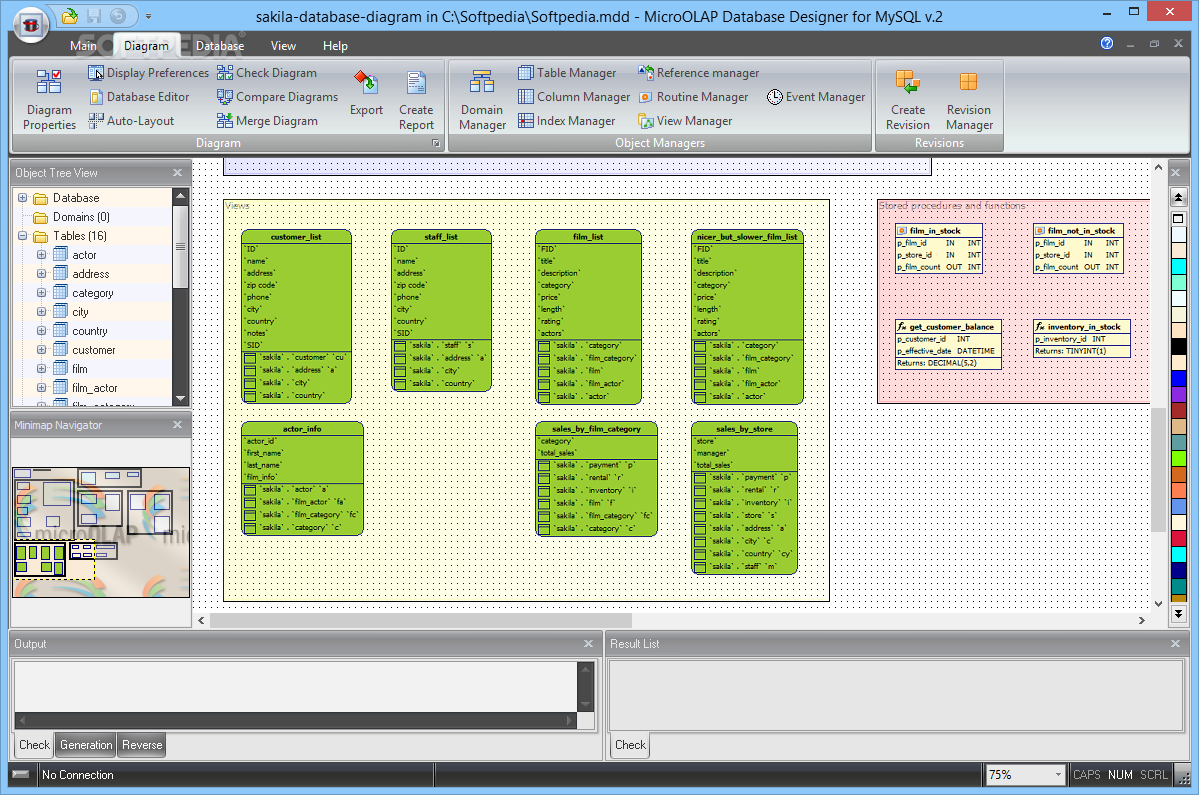Open the Reference manager
This screenshot has height=795, width=1199.
pos(699,73)
